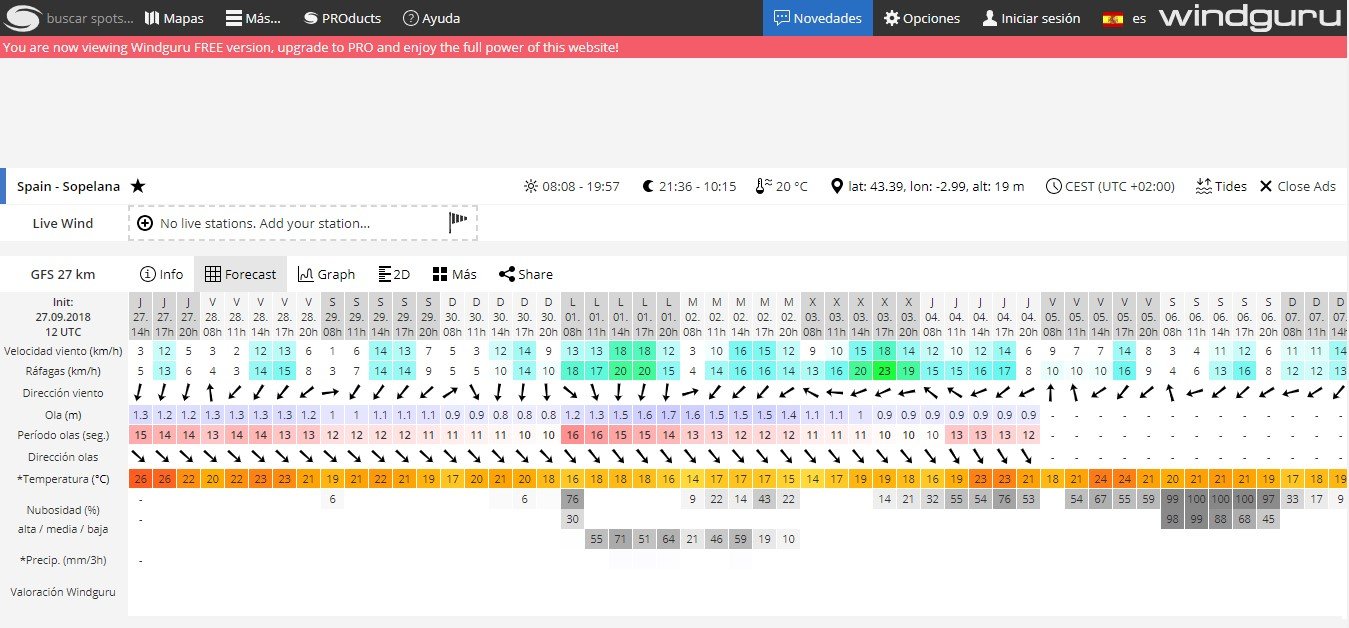1349x628 pixels.
Task: Click the windsock icon in Live Wind box
Action: (x=458, y=223)
